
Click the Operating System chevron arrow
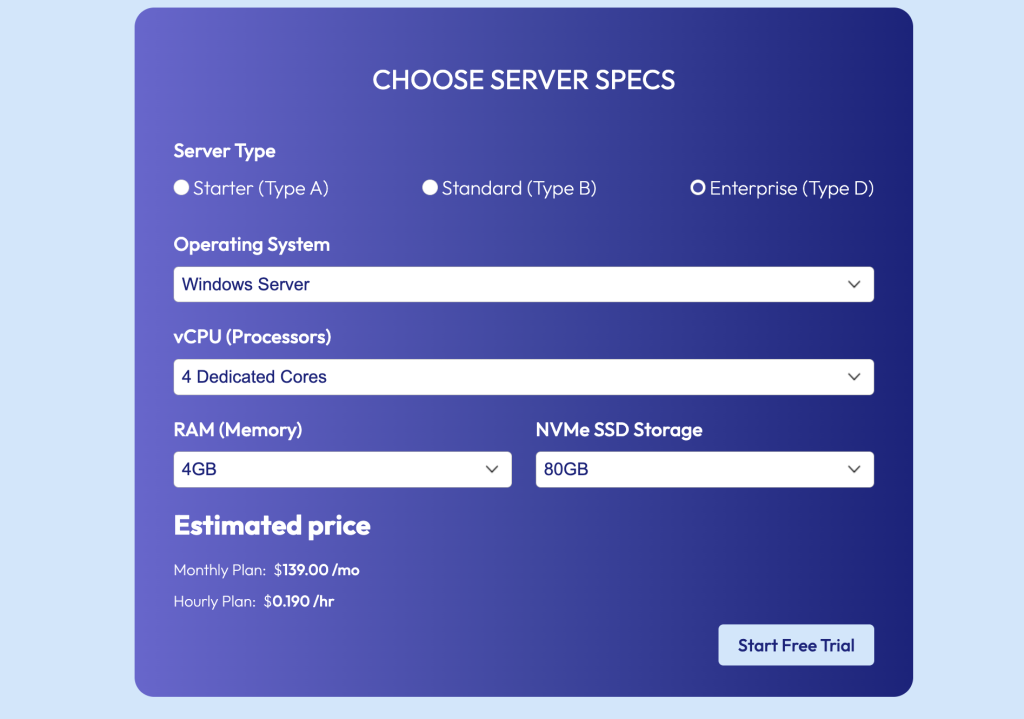855,284
